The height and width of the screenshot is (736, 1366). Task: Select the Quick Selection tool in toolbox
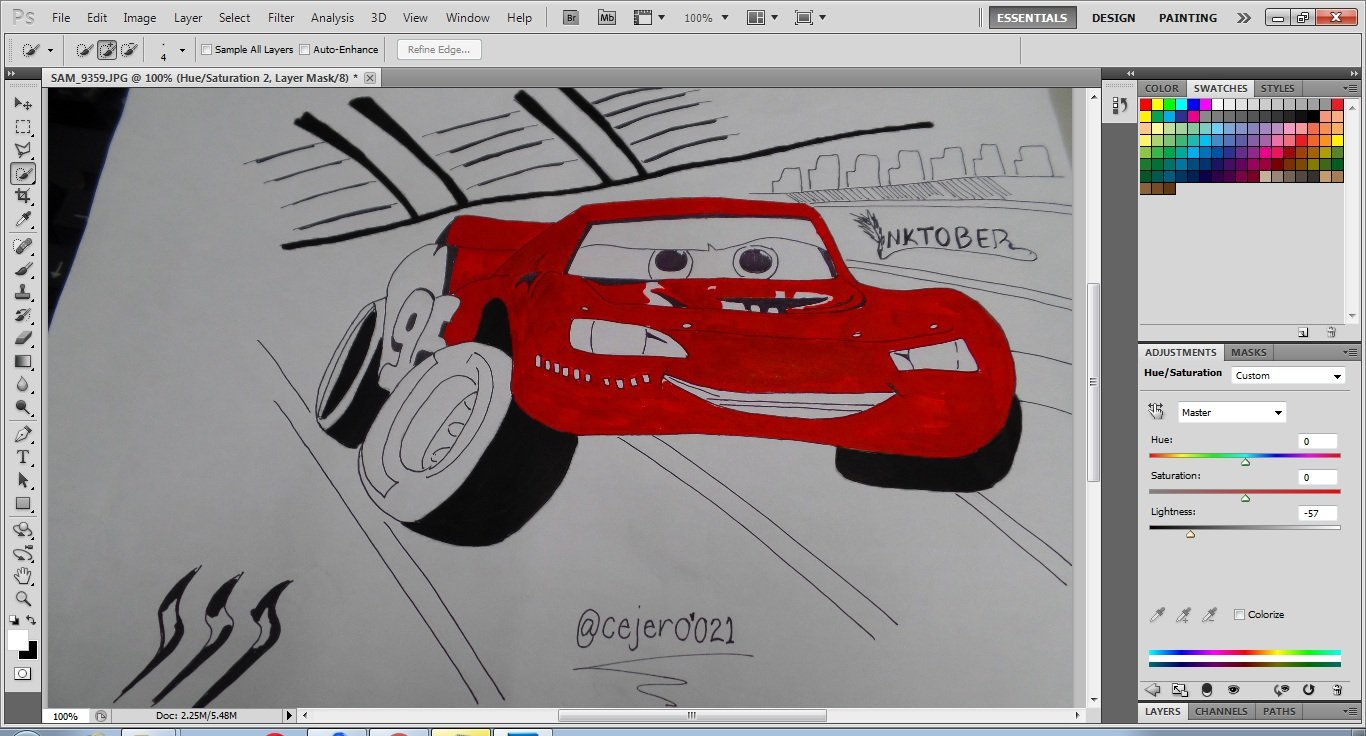[x=23, y=173]
